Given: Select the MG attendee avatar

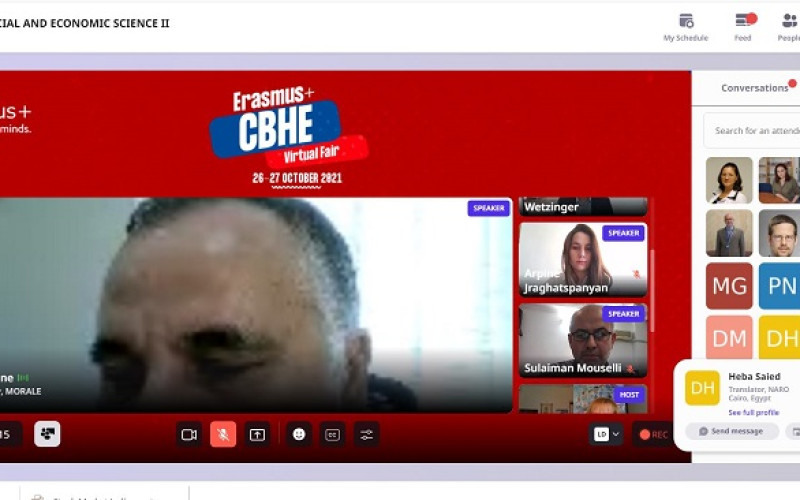Looking at the screenshot, I should (729, 286).
